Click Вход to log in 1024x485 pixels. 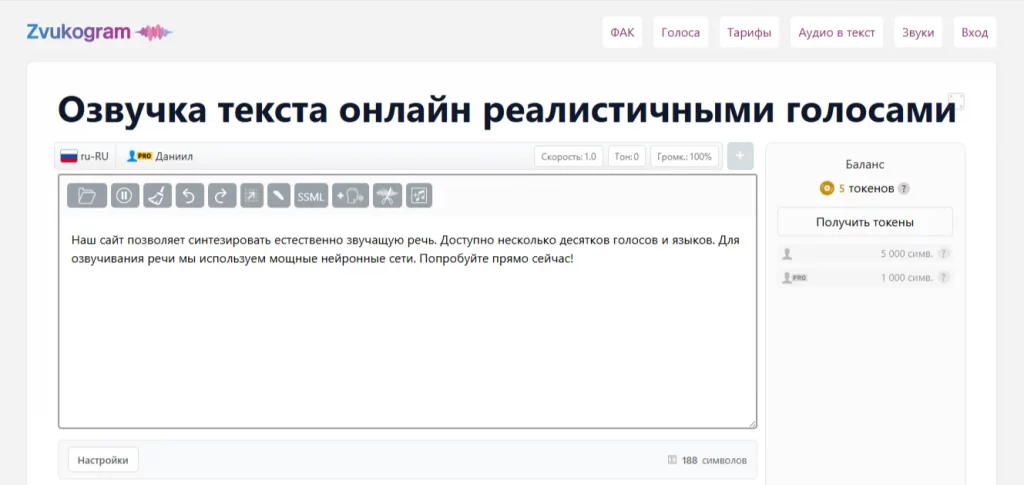[975, 33]
